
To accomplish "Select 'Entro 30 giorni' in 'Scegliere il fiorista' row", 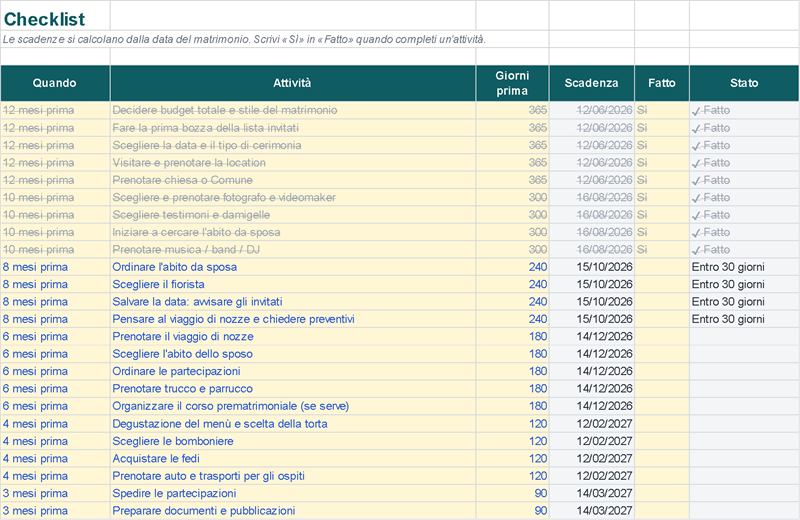I will click(x=744, y=284).
